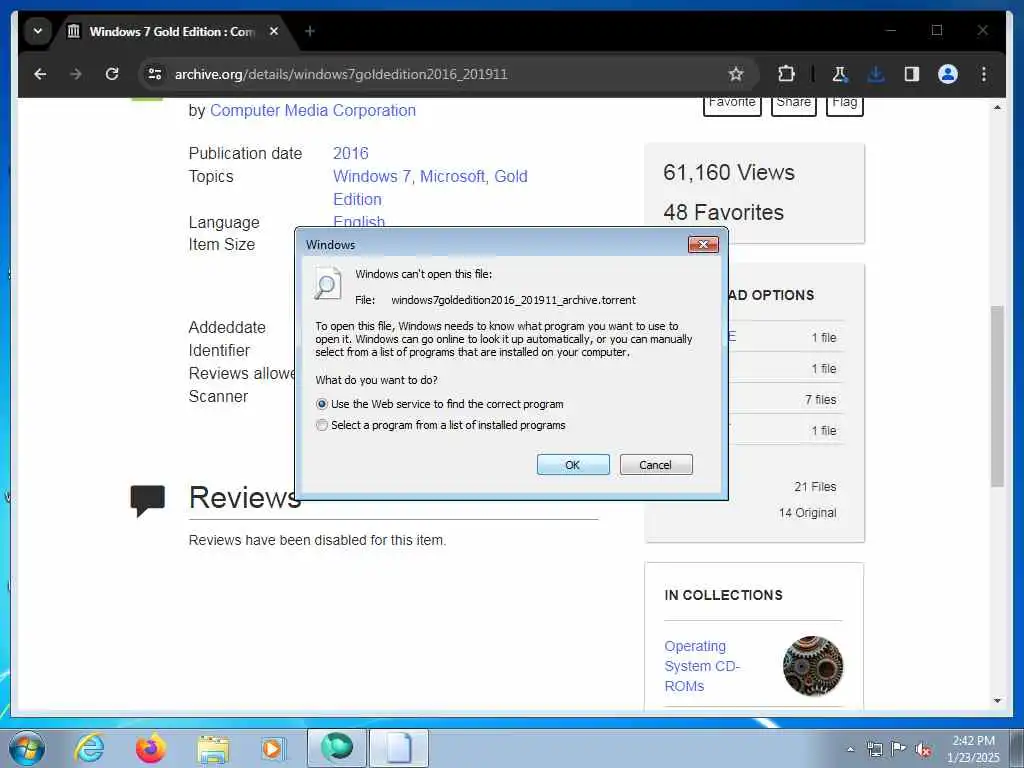1024x768 pixels.
Task: Click the 61,160 Views text
Action: click(729, 172)
